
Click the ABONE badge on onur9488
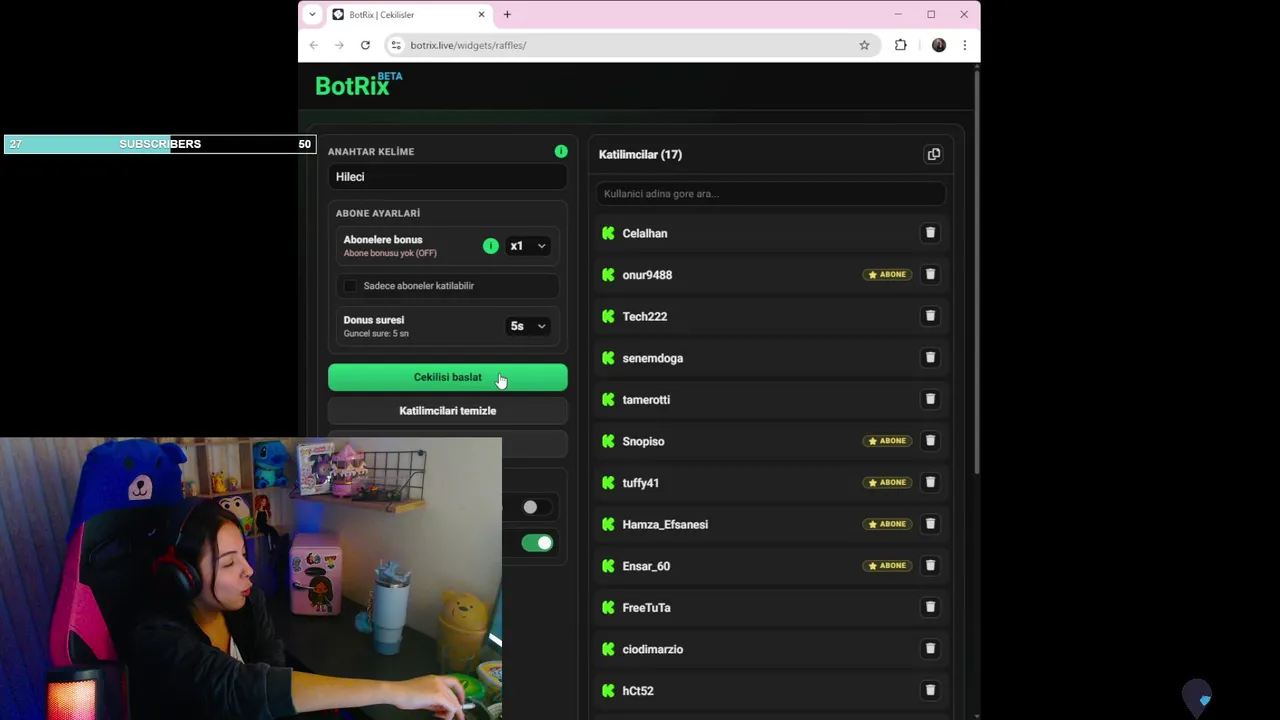[x=887, y=274]
